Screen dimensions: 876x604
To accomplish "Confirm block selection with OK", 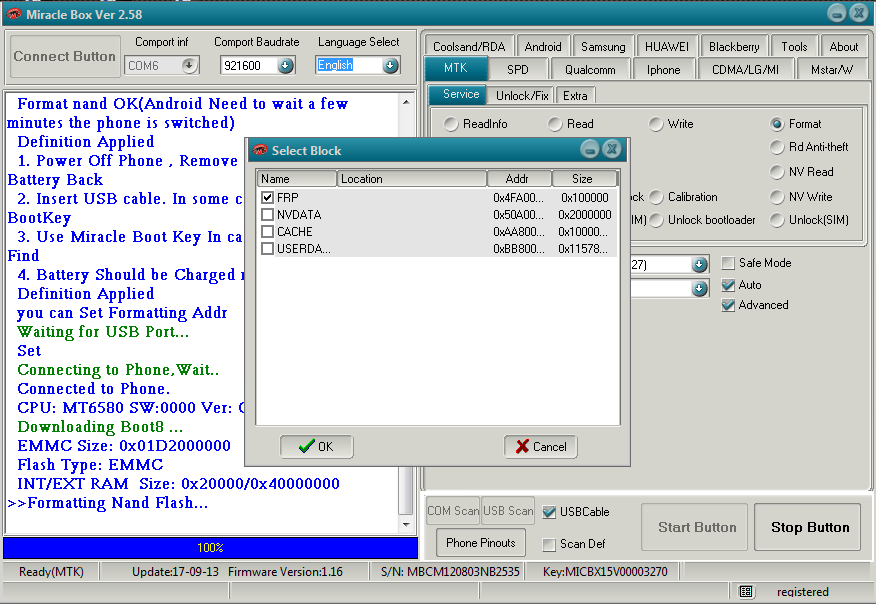I will pos(316,446).
